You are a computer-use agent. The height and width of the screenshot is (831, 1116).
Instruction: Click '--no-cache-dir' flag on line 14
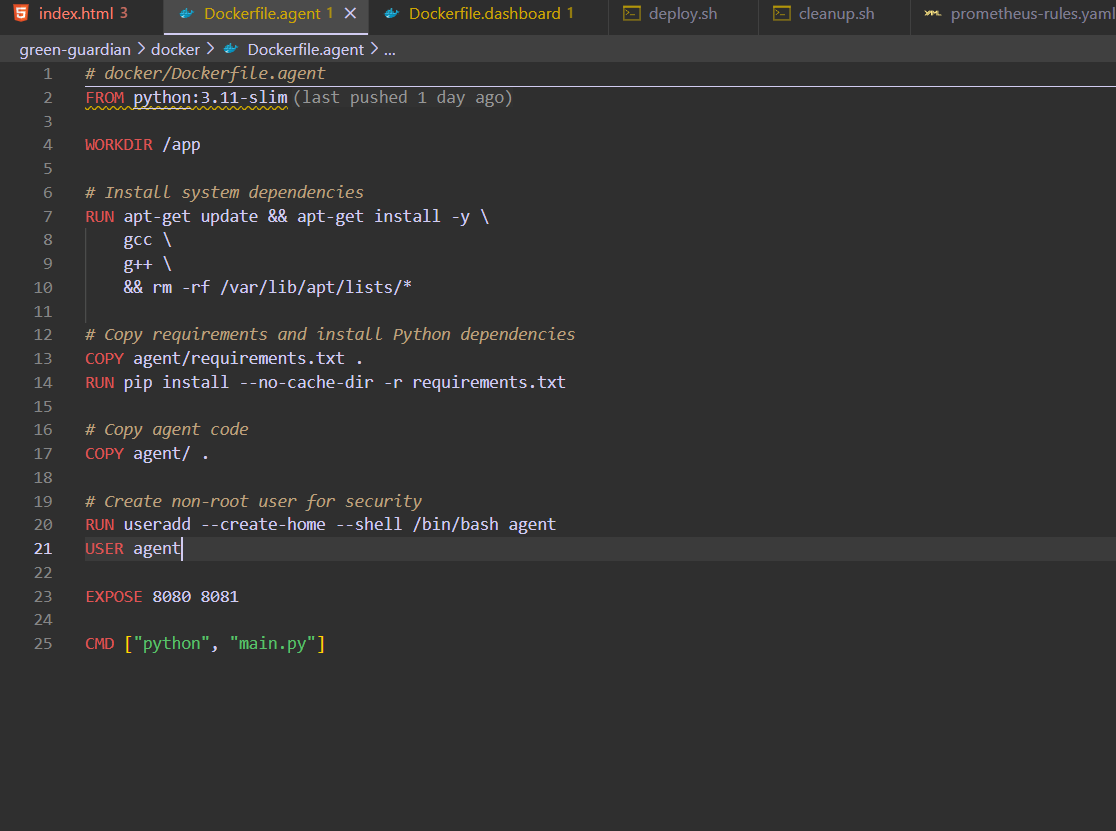click(x=306, y=382)
